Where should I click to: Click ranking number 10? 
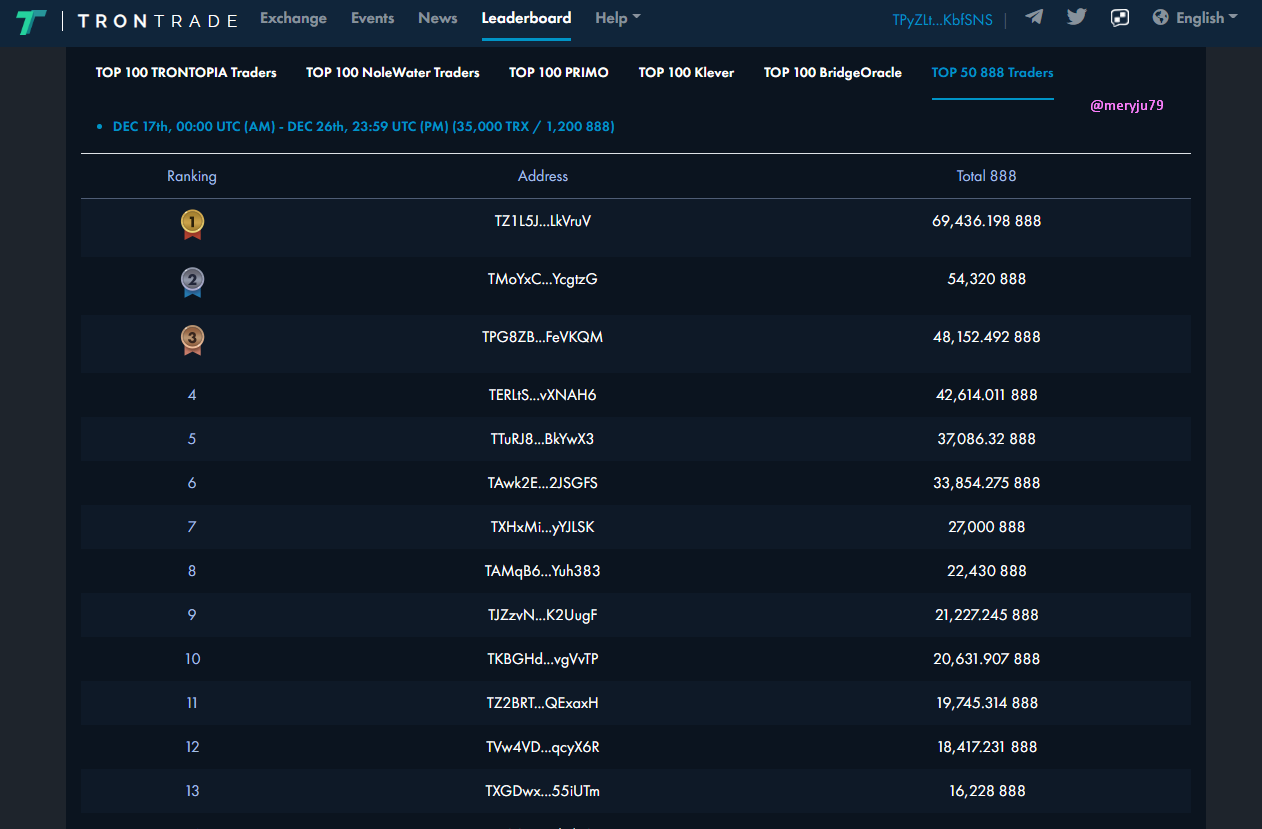[192, 659]
